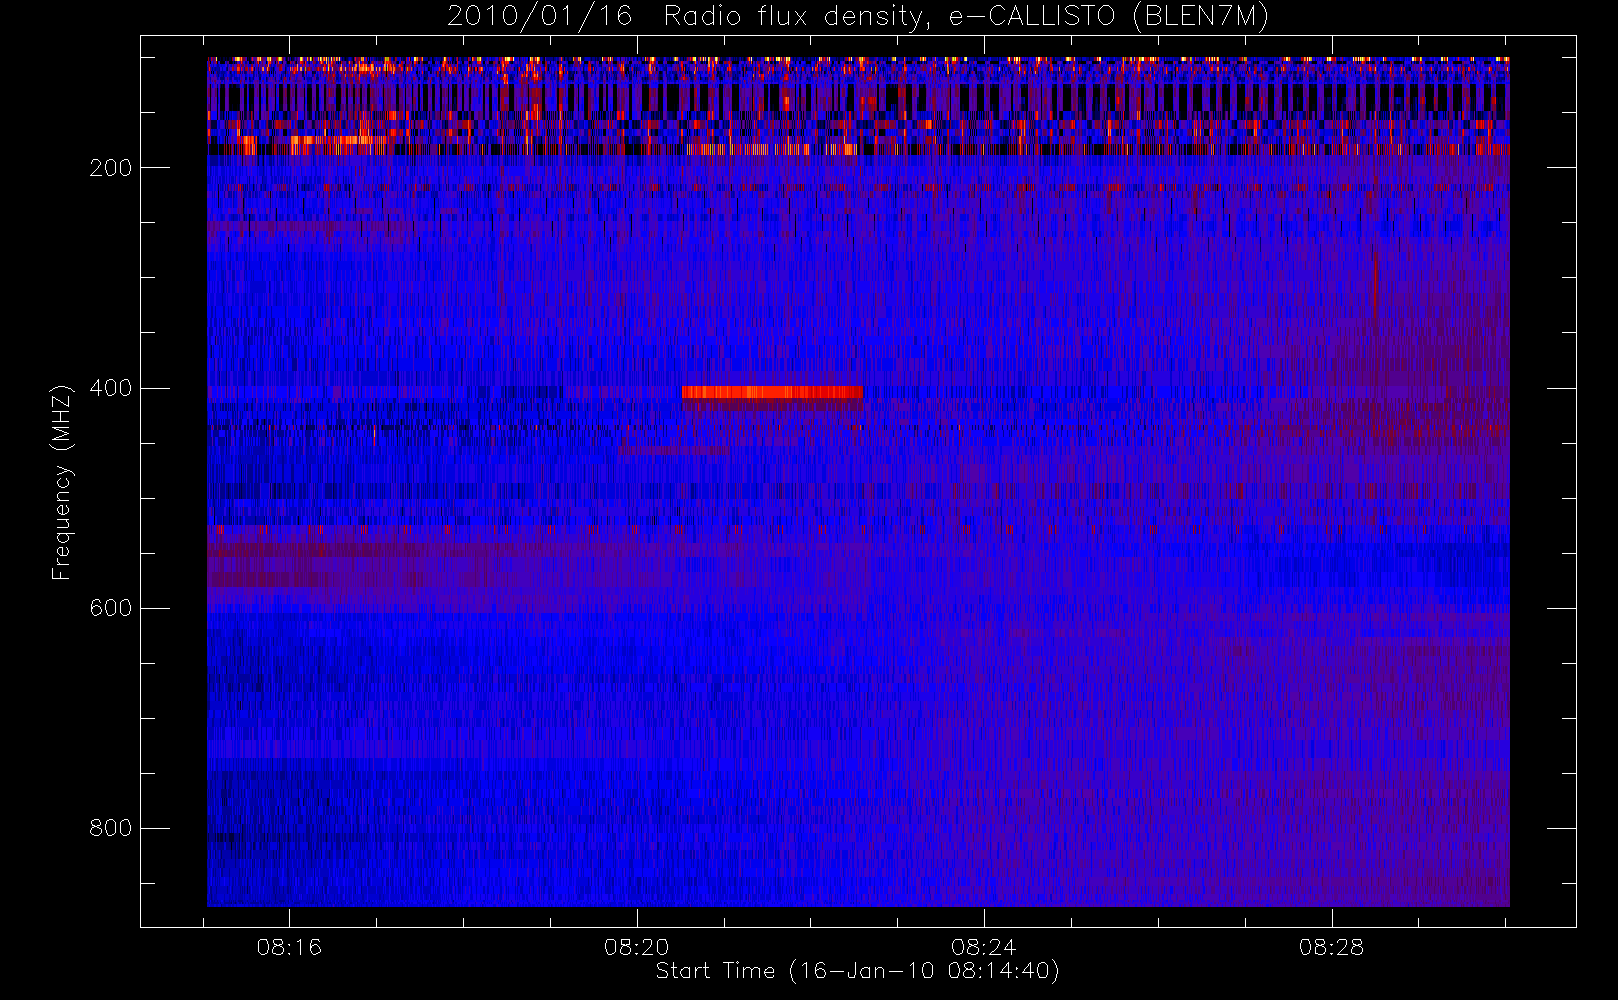1618x1000 pixels.
Task: Click the 800 frequency tick label
Action: click(111, 828)
